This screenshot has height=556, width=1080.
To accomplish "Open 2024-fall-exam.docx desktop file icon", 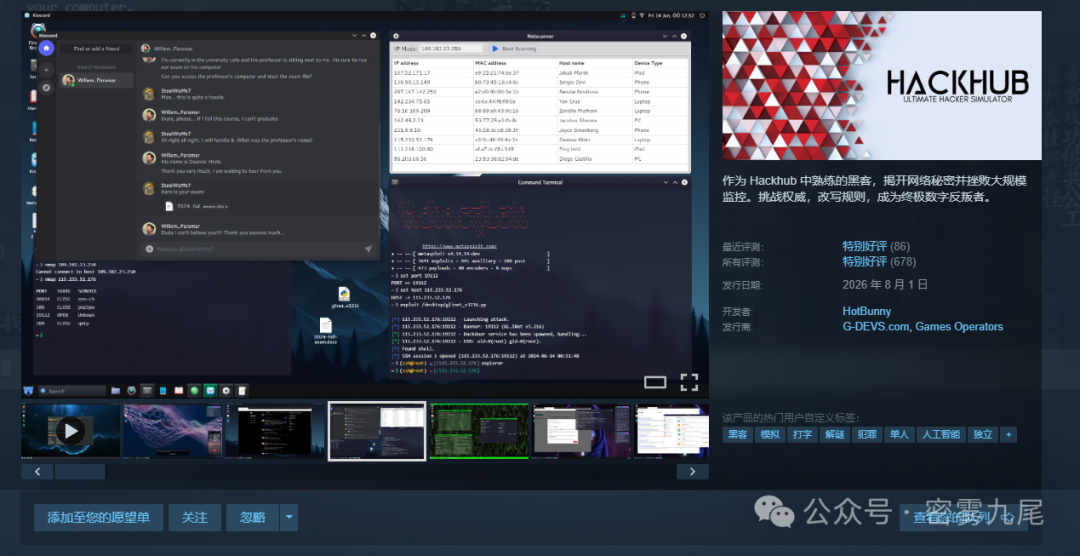I will 325,331.
